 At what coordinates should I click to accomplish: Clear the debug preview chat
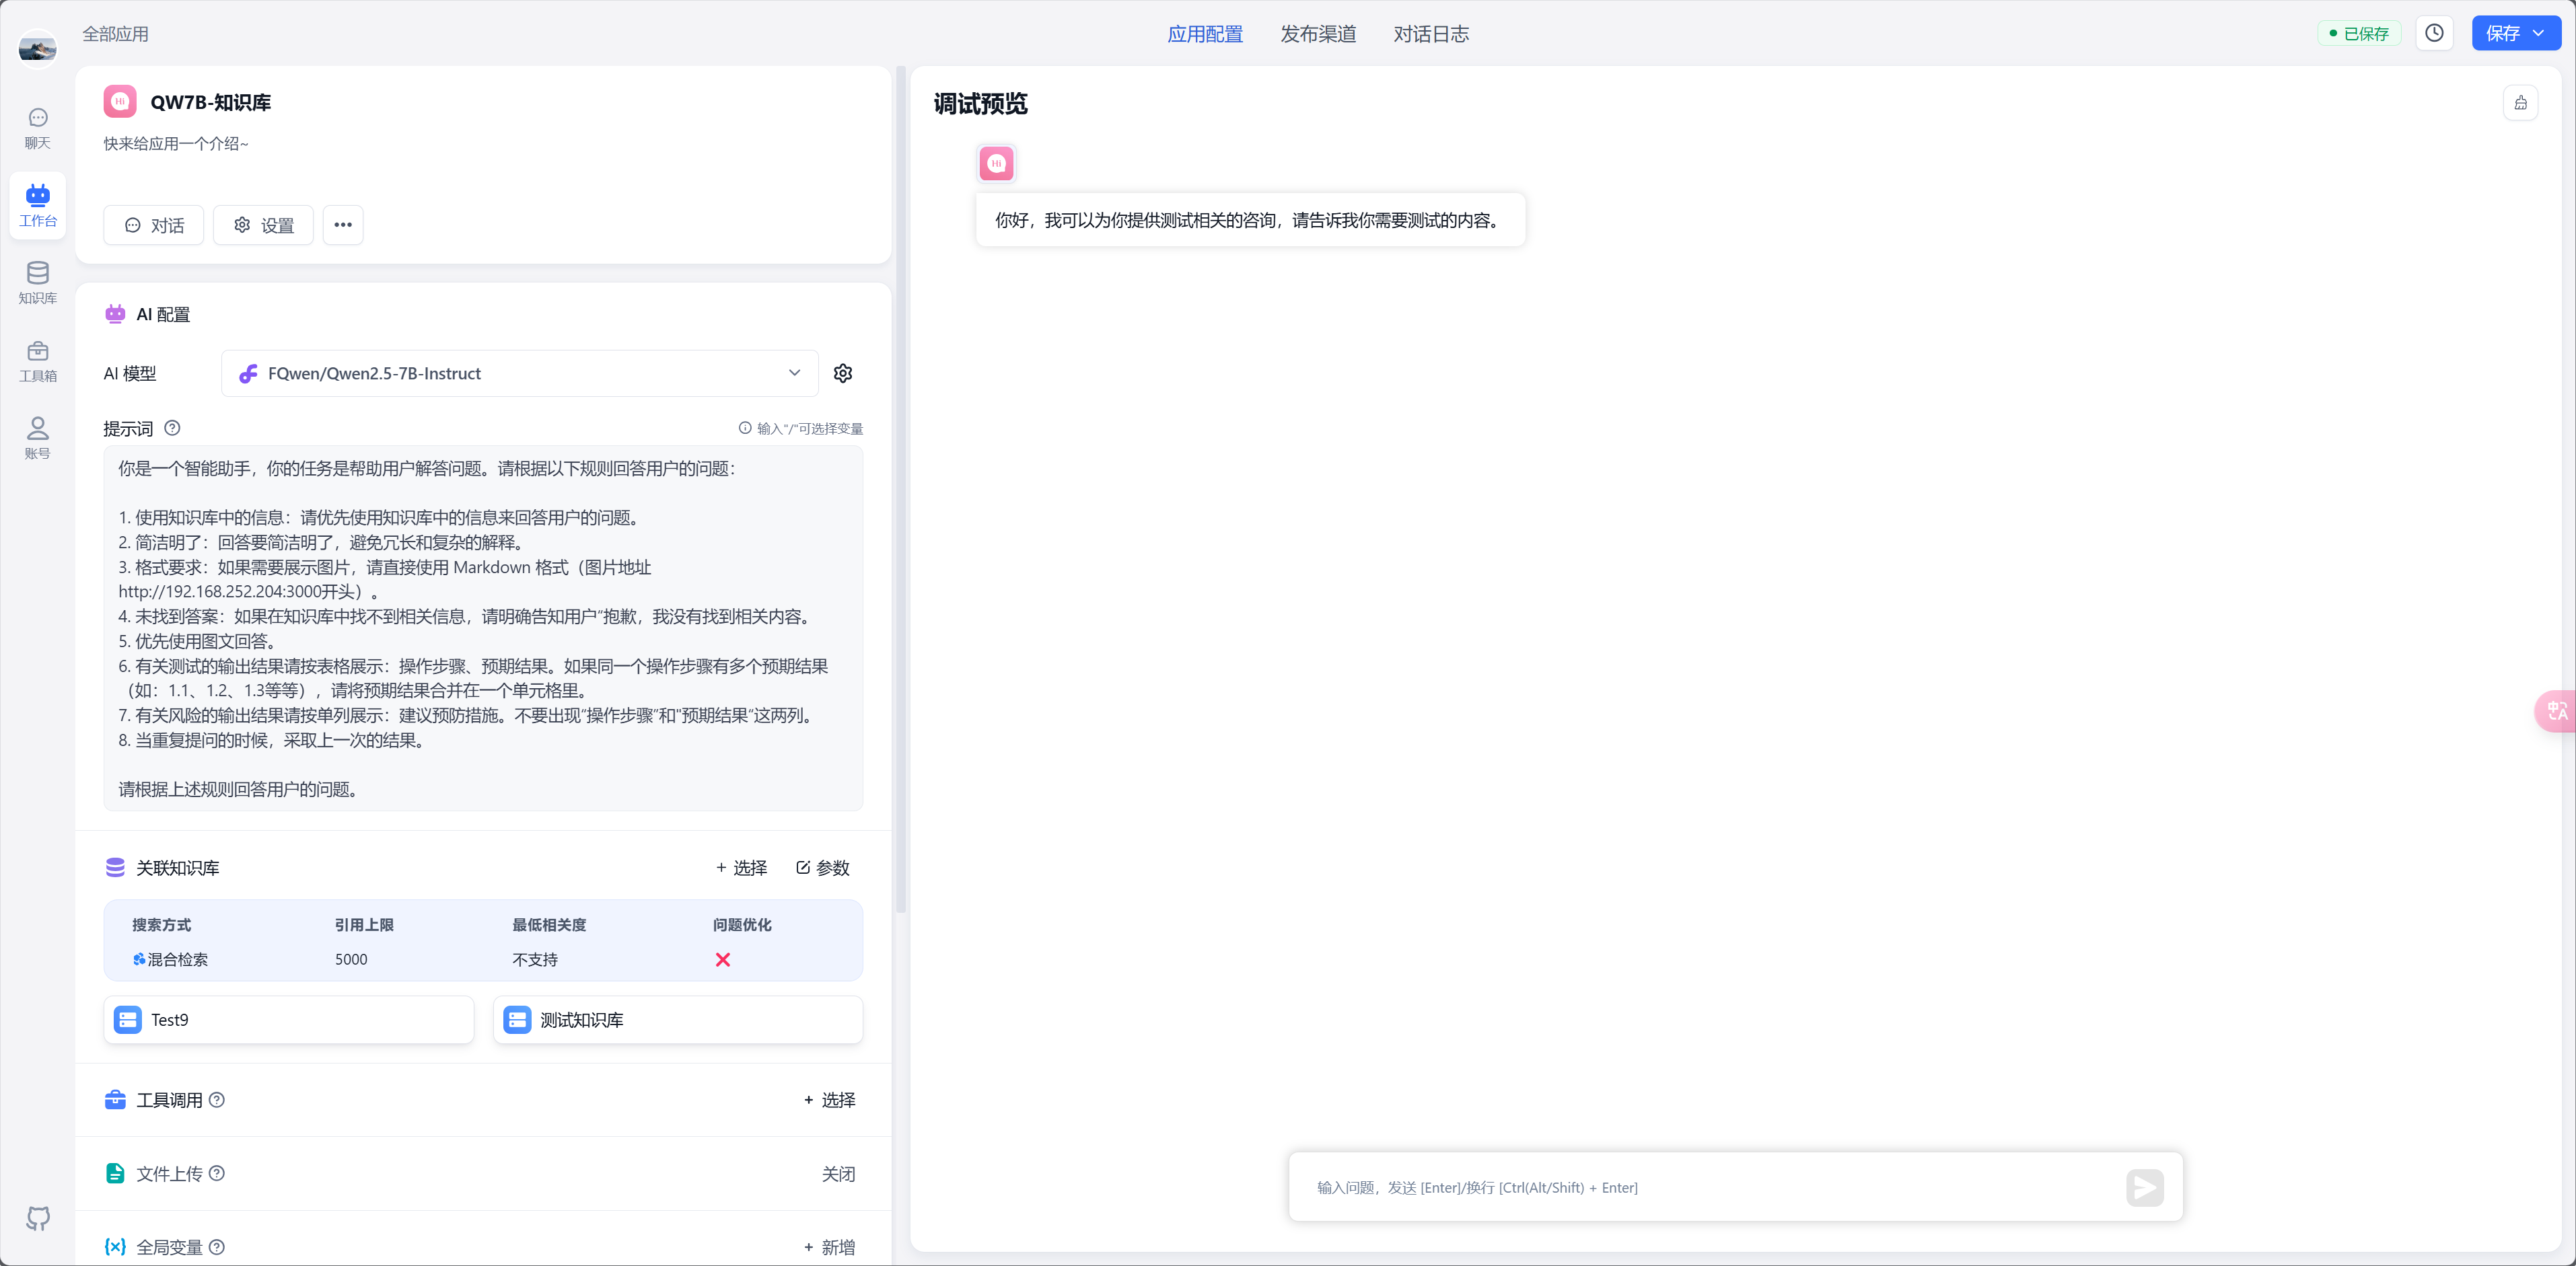[2520, 103]
